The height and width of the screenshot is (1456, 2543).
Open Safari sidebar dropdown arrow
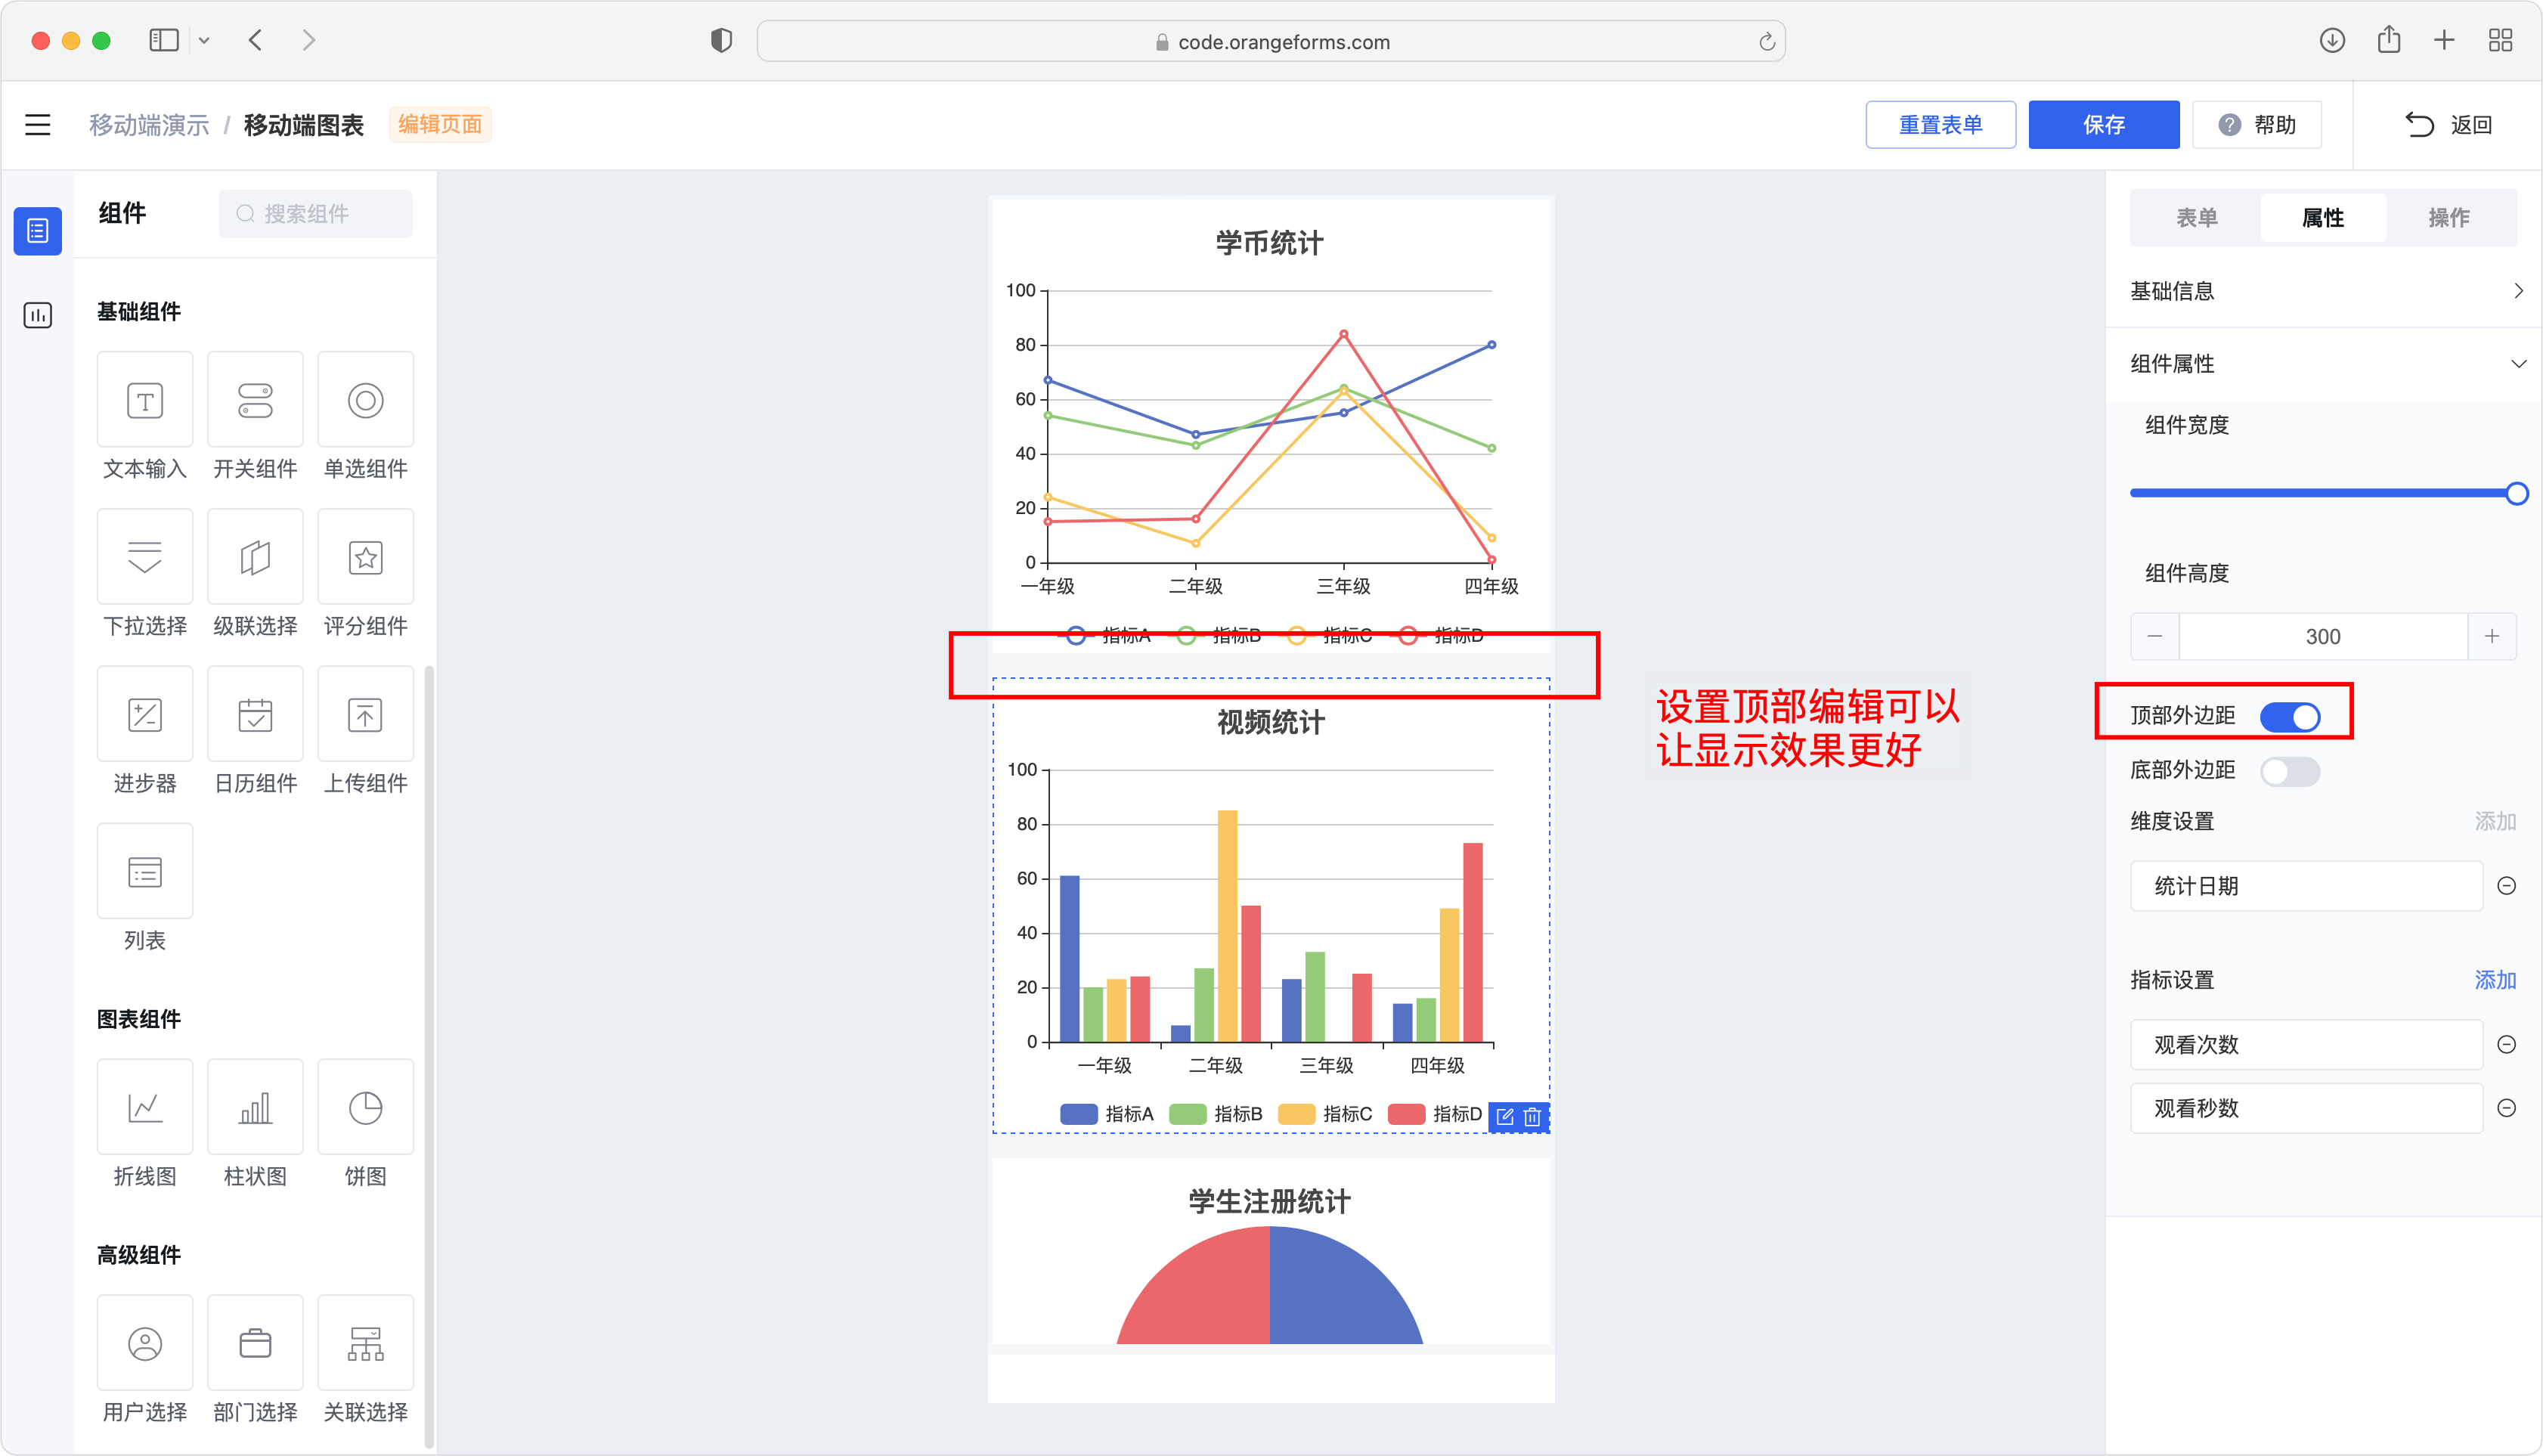(x=204, y=41)
